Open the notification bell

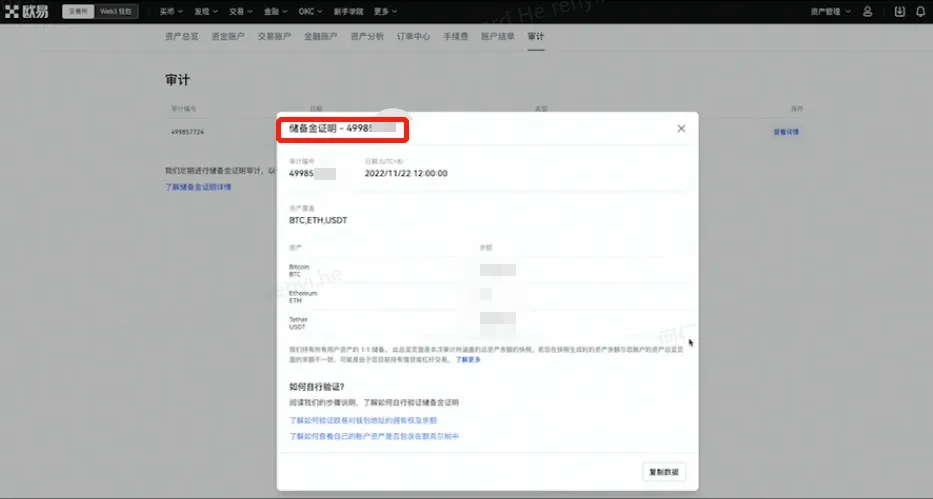[x=921, y=11]
